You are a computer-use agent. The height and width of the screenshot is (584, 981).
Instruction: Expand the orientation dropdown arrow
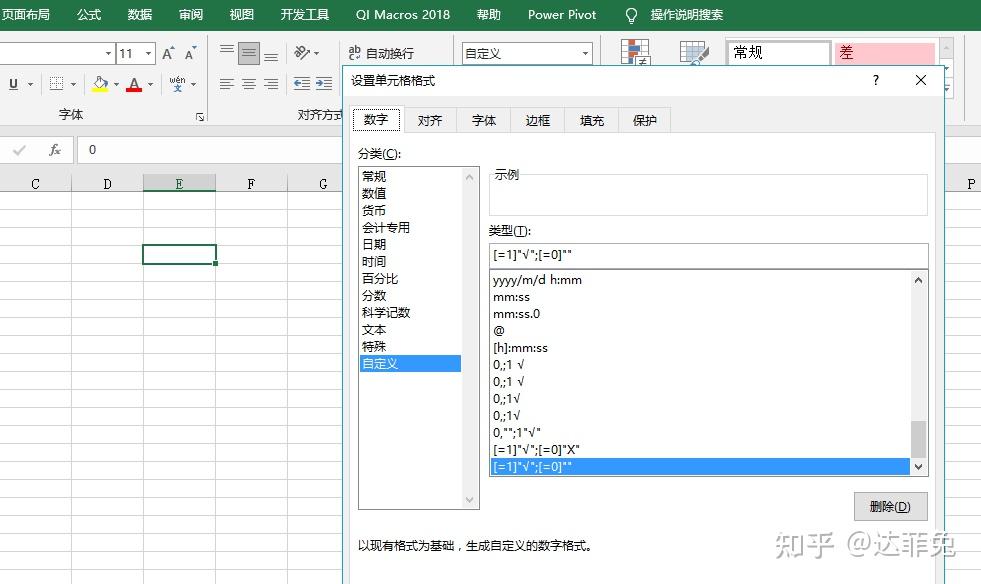(316, 54)
